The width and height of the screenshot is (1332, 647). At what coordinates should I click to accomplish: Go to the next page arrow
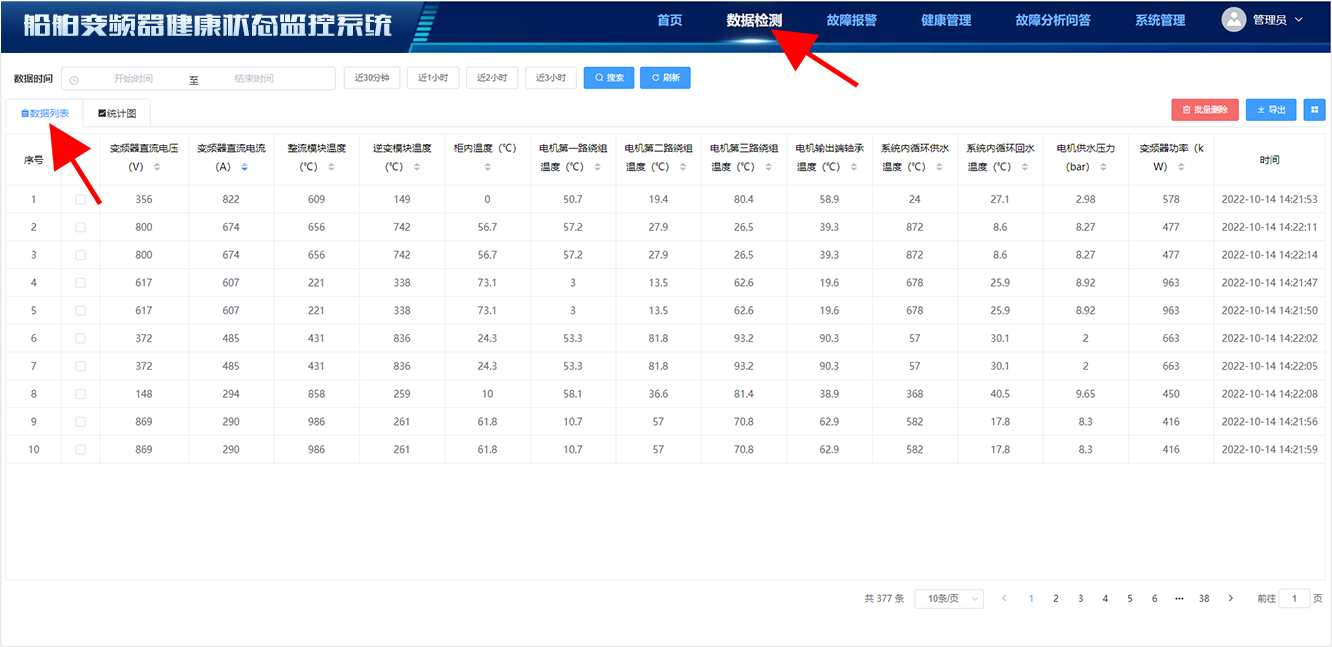tap(1231, 598)
